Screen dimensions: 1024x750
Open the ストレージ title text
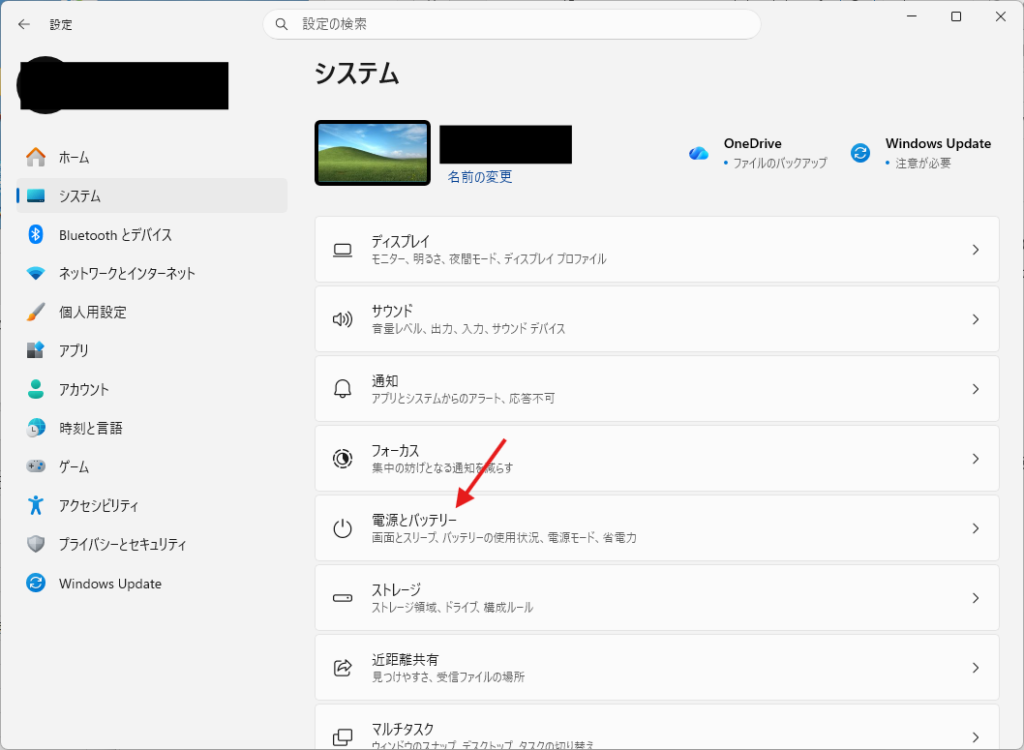coord(396,589)
